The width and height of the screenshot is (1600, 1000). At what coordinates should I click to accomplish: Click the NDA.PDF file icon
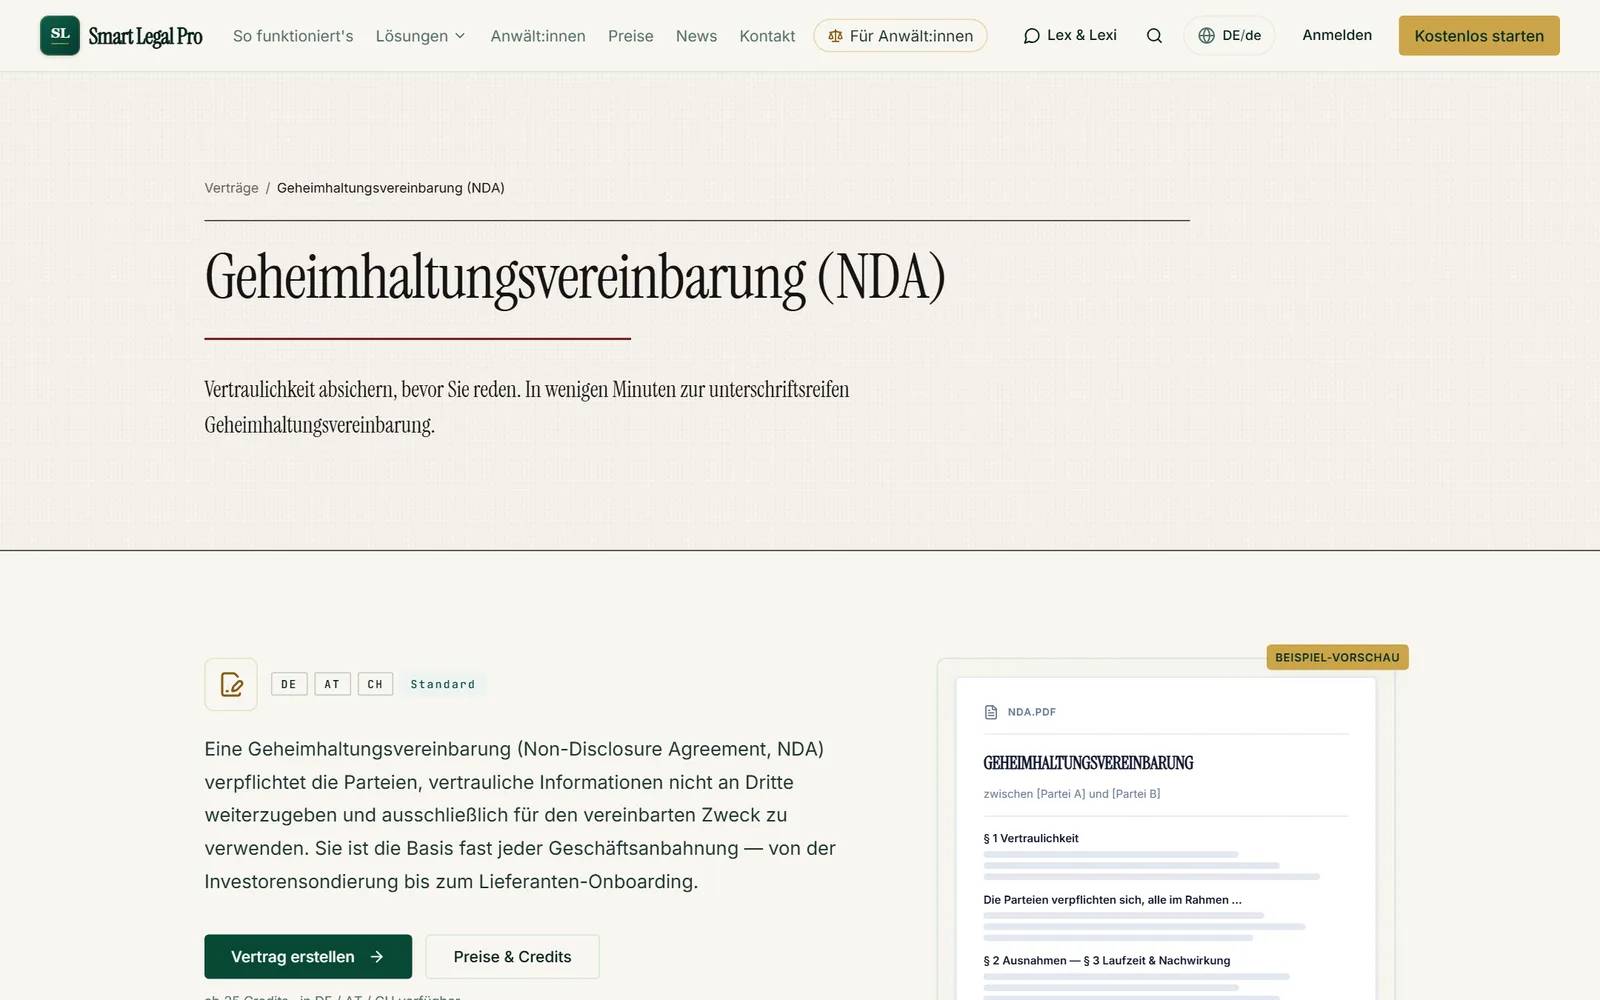[991, 712]
